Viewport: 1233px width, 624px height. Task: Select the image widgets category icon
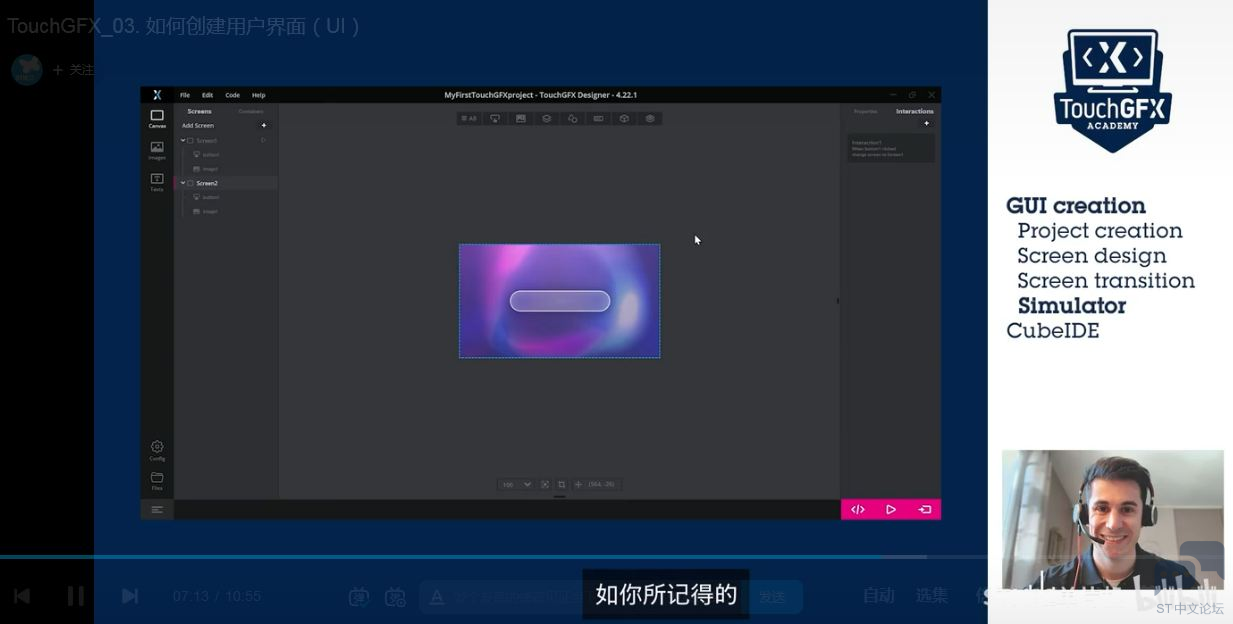[x=521, y=118]
